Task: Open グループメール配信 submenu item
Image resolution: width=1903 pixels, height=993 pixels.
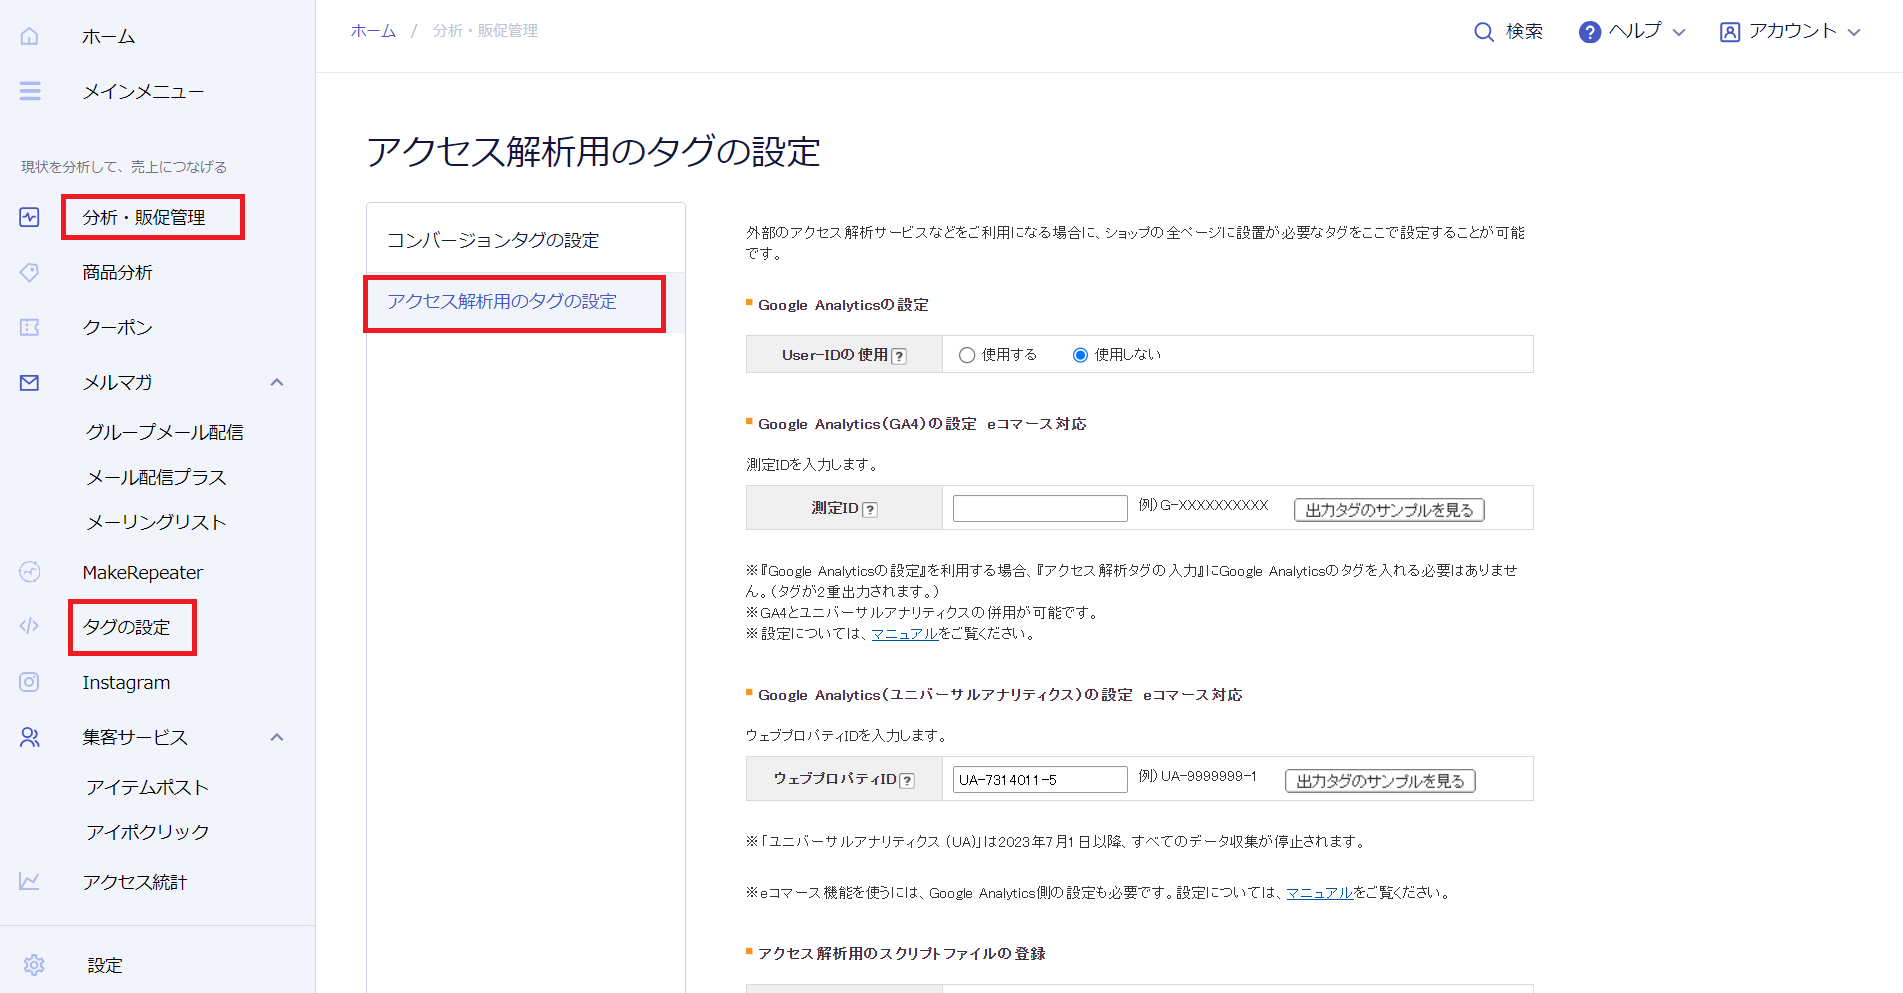Action: (x=165, y=432)
